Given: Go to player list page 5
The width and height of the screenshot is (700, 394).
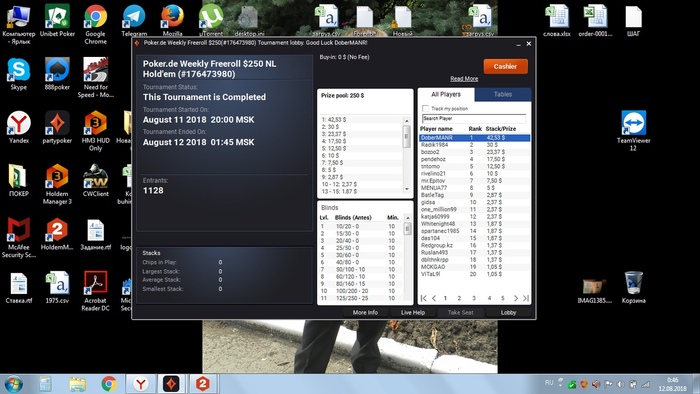Looking at the screenshot, I should (502, 298).
